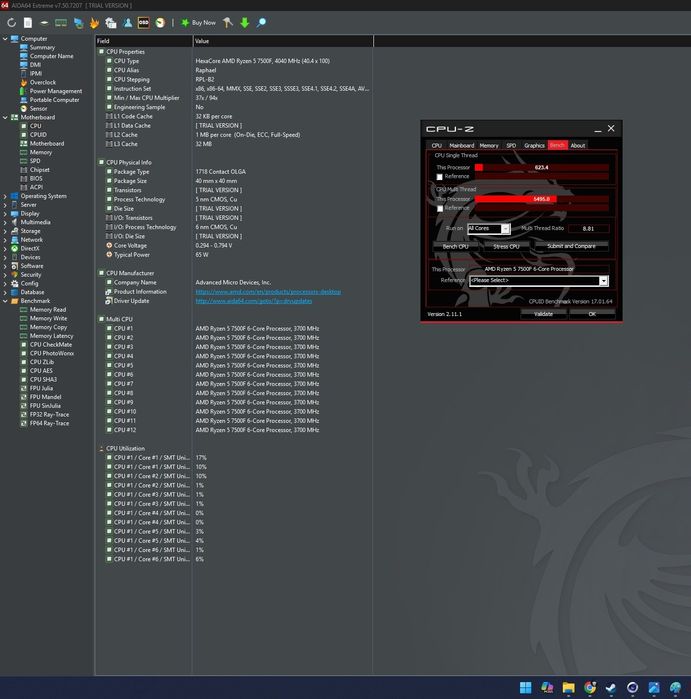The width and height of the screenshot is (691, 699).
Task: Collapse the CPU Utilization section
Action: [101, 449]
